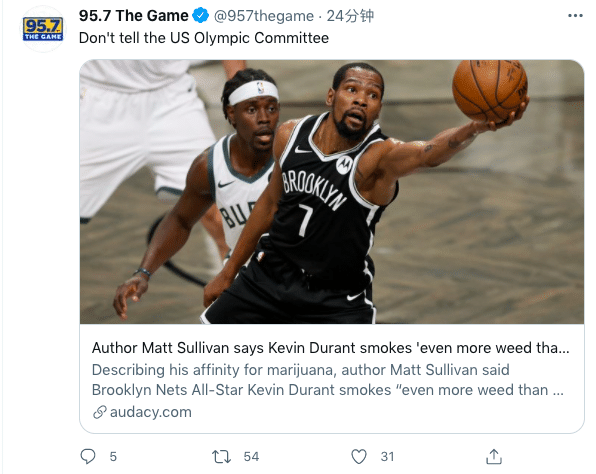Click the reply speech bubble icon
Image resolution: width=596 pixels, height=474 pixels.
[88, 456]
